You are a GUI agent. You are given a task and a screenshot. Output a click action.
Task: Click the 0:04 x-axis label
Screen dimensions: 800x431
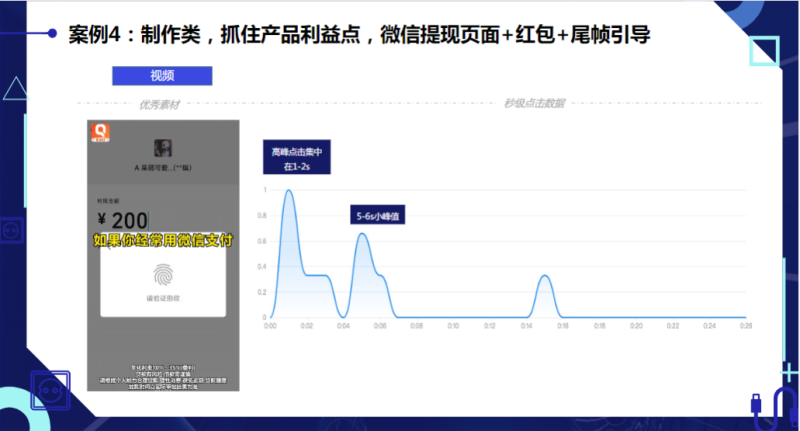pyautogui.click(x=343, y=326)
